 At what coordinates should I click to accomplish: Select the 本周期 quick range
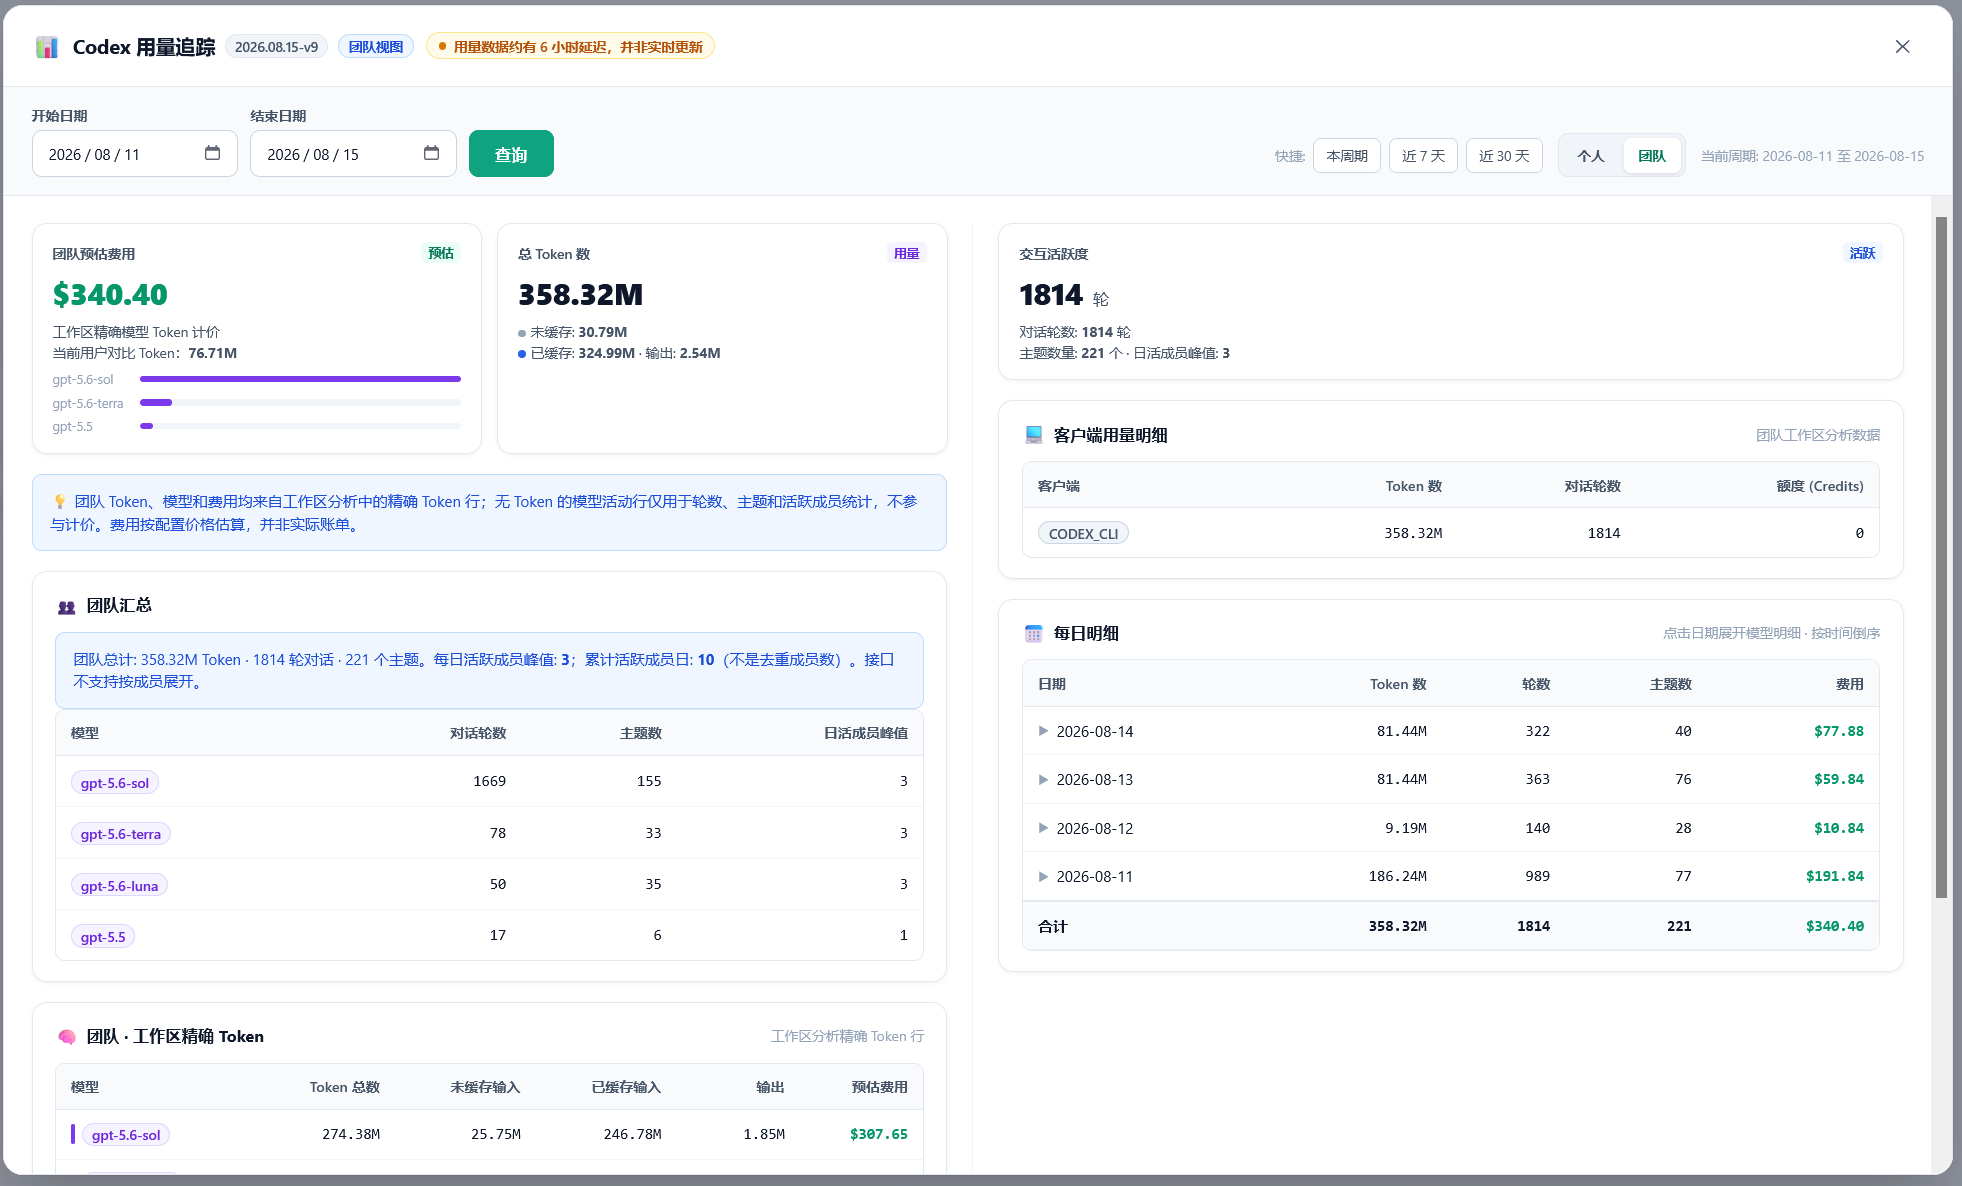[x=1347, y=156]
